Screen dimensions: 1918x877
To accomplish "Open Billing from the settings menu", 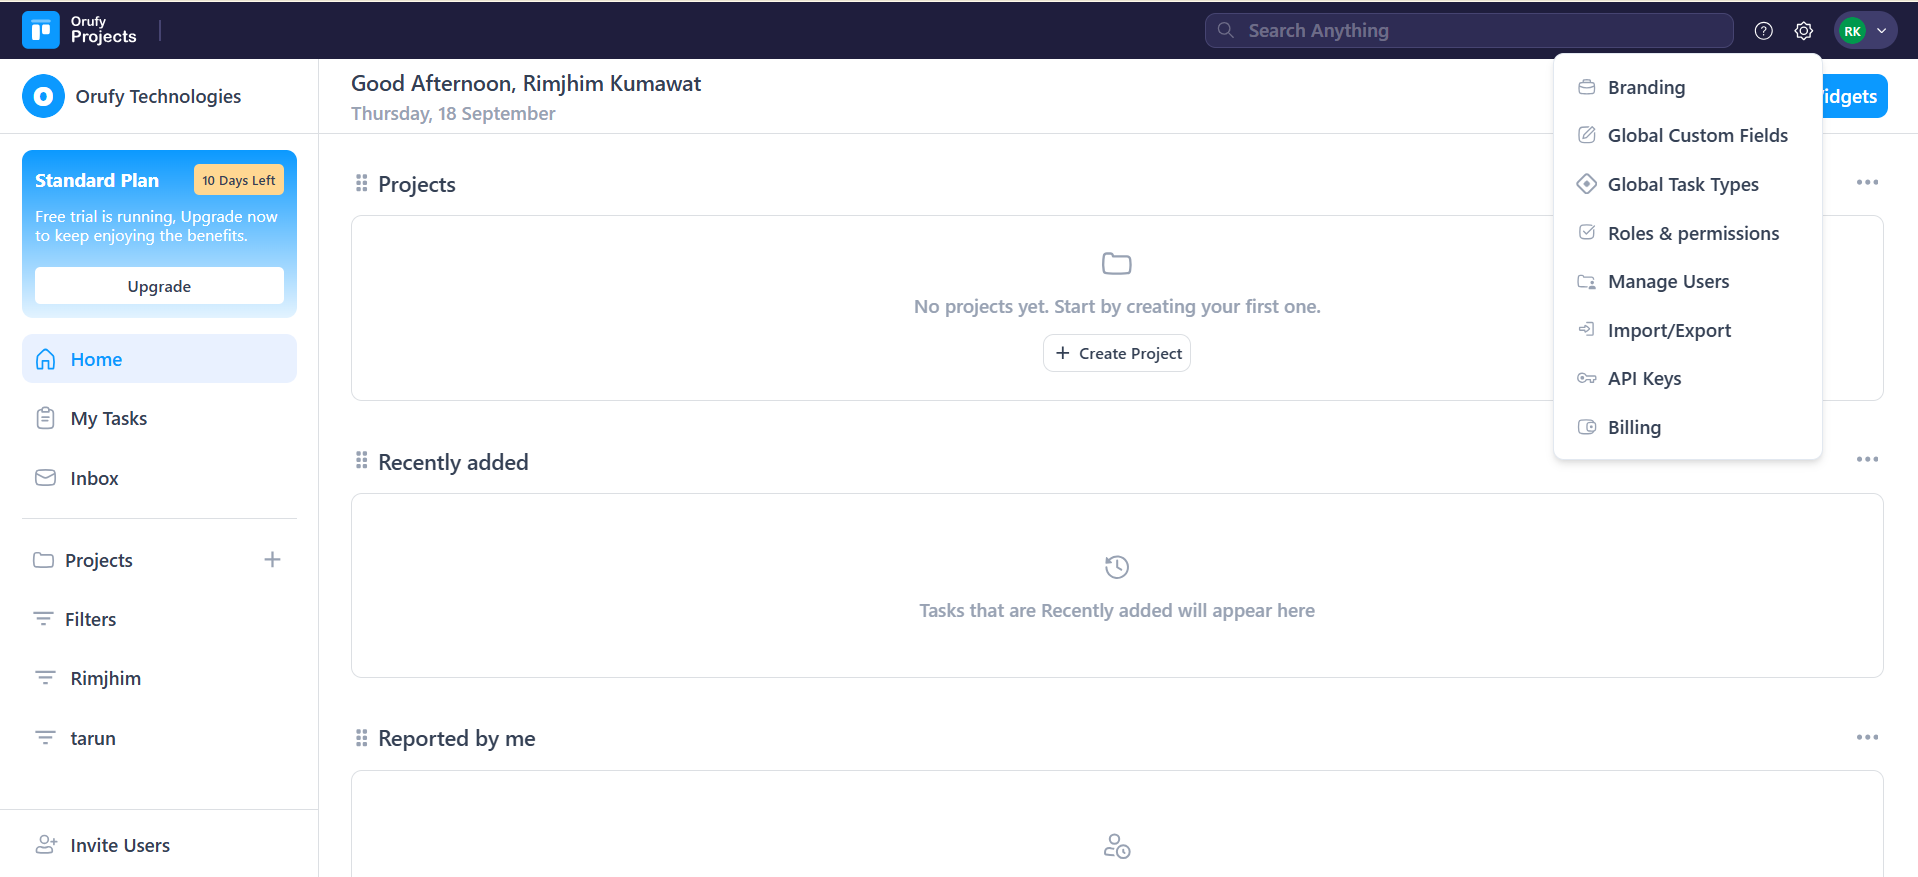I will pyautogui.click(x=1633, y=427).
